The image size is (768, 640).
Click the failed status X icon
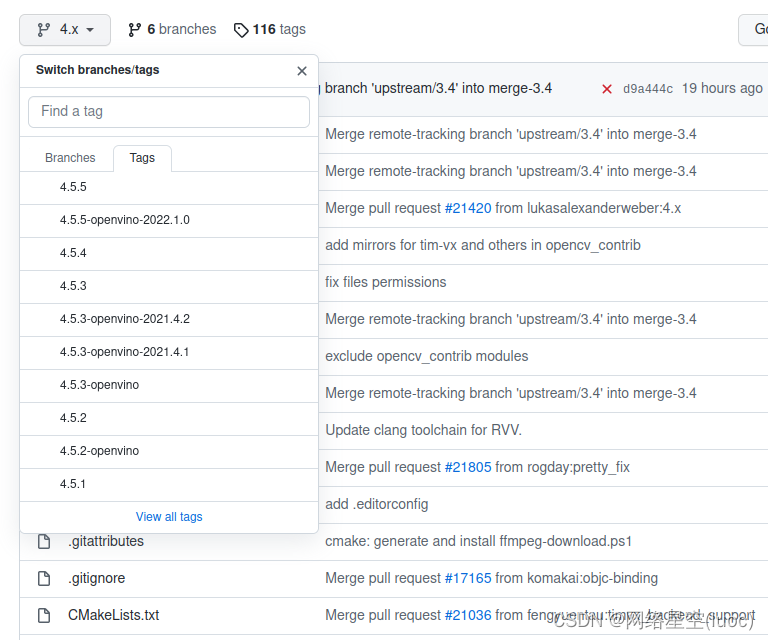coord(607,89)
